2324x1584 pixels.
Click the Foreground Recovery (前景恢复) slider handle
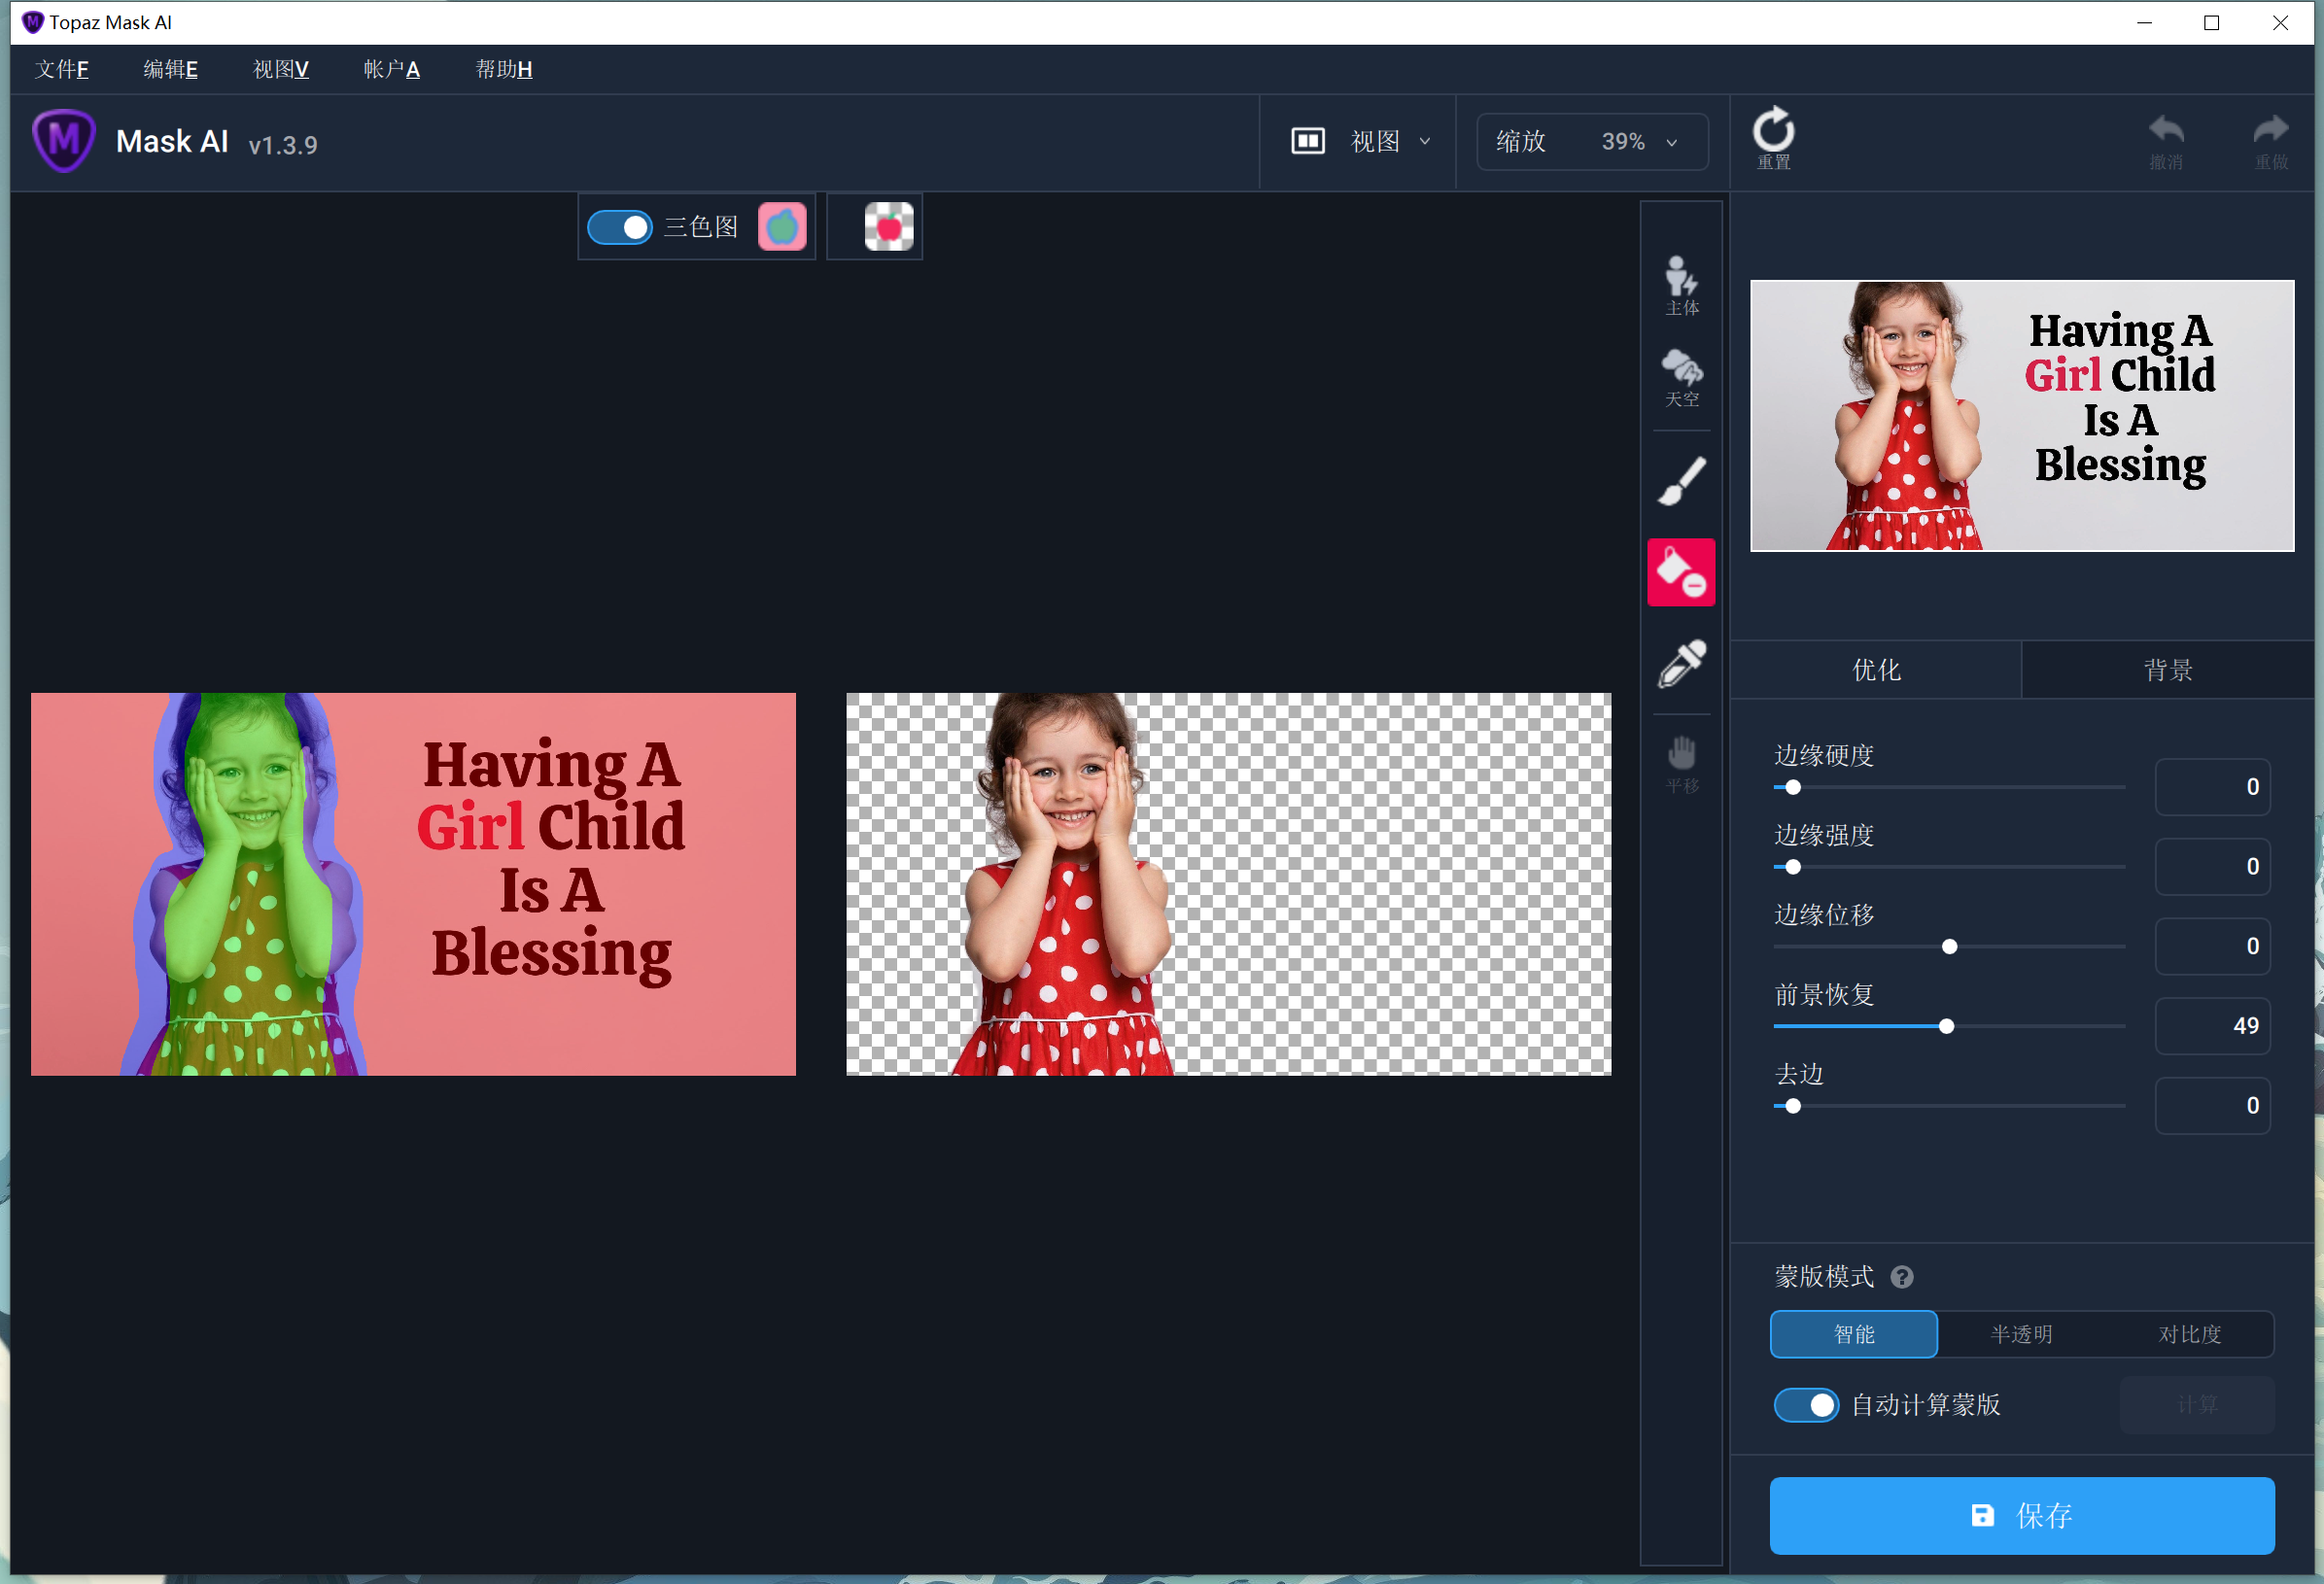pyautogui.click(x=1946, y=1026)
